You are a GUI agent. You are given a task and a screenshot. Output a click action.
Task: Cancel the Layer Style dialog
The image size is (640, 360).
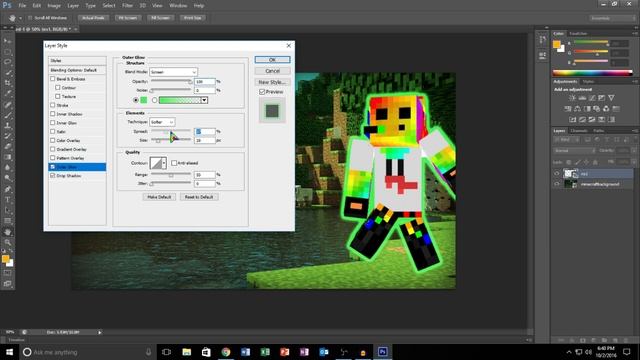272,71
